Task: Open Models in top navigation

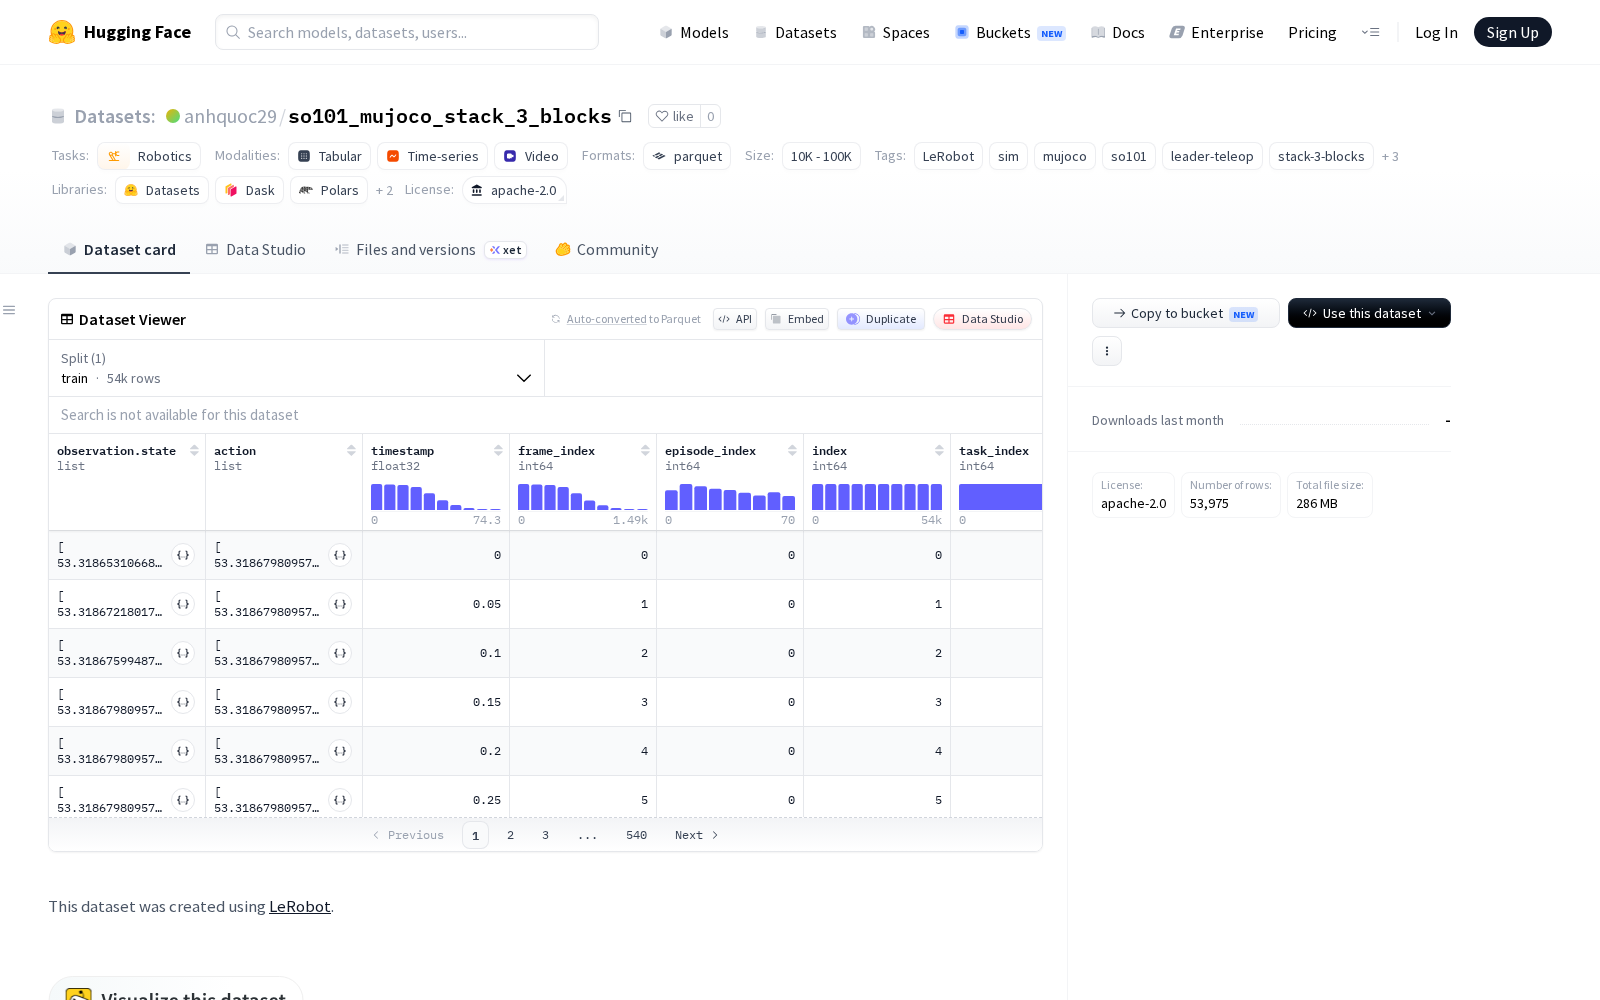Action: point(694,32)
